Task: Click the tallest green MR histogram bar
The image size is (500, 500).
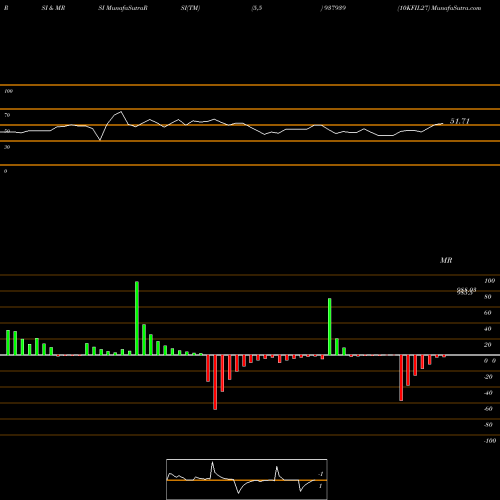Action: point(137,318)
